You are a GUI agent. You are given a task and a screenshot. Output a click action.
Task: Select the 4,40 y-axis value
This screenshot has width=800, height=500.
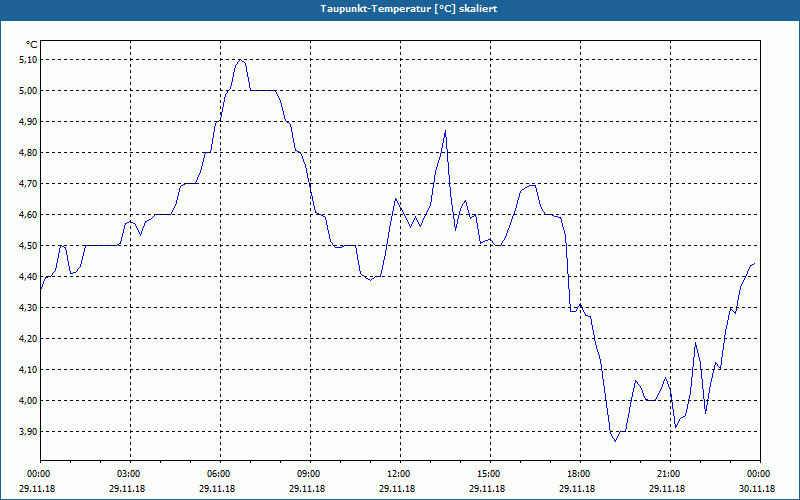28,277
